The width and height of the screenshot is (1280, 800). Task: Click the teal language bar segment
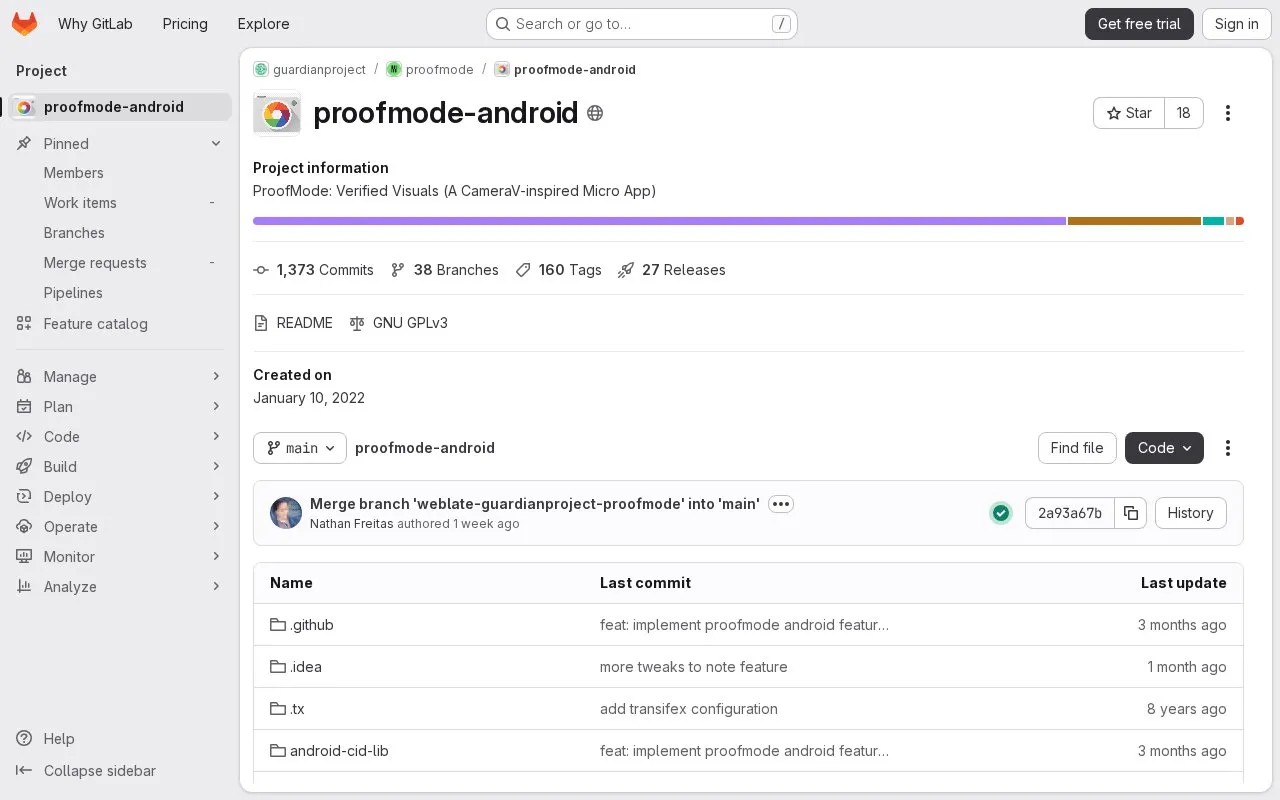(1213, 221)
